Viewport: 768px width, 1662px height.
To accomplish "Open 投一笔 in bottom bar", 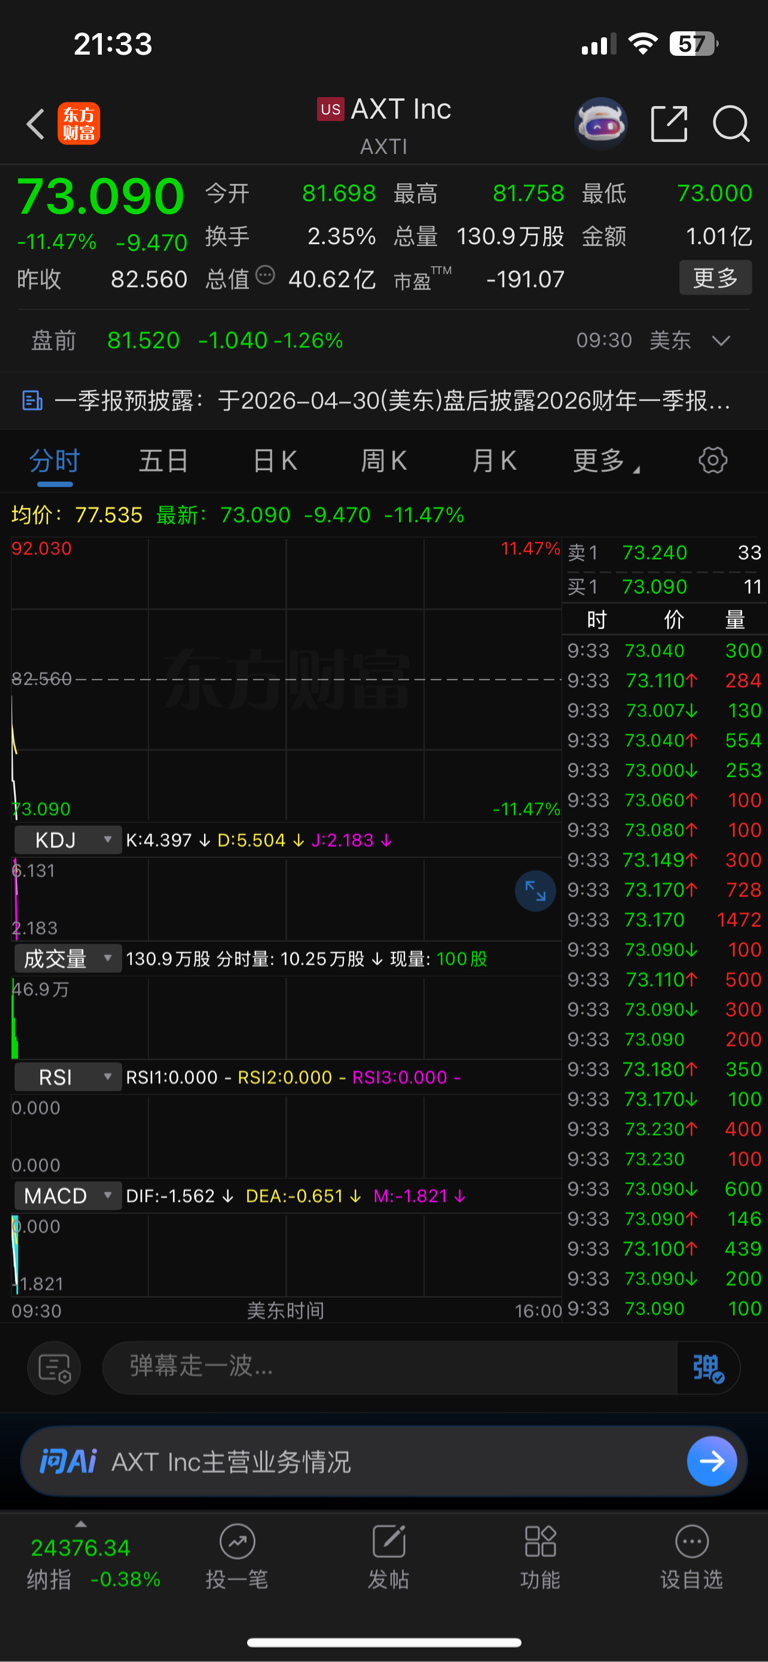I will click(x=237, y=1557).
